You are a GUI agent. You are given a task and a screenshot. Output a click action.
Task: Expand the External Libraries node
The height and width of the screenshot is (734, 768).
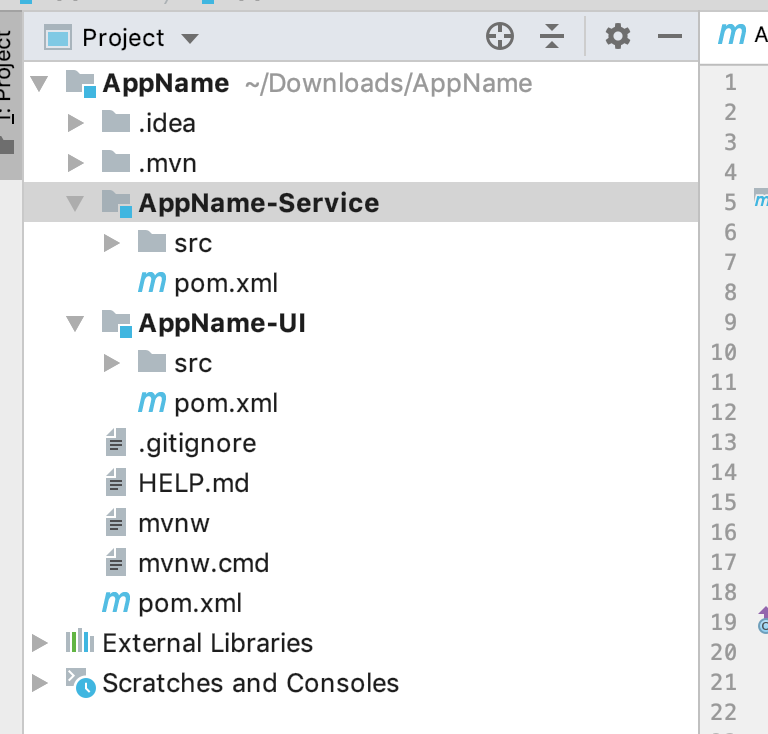tap(39, 643)
